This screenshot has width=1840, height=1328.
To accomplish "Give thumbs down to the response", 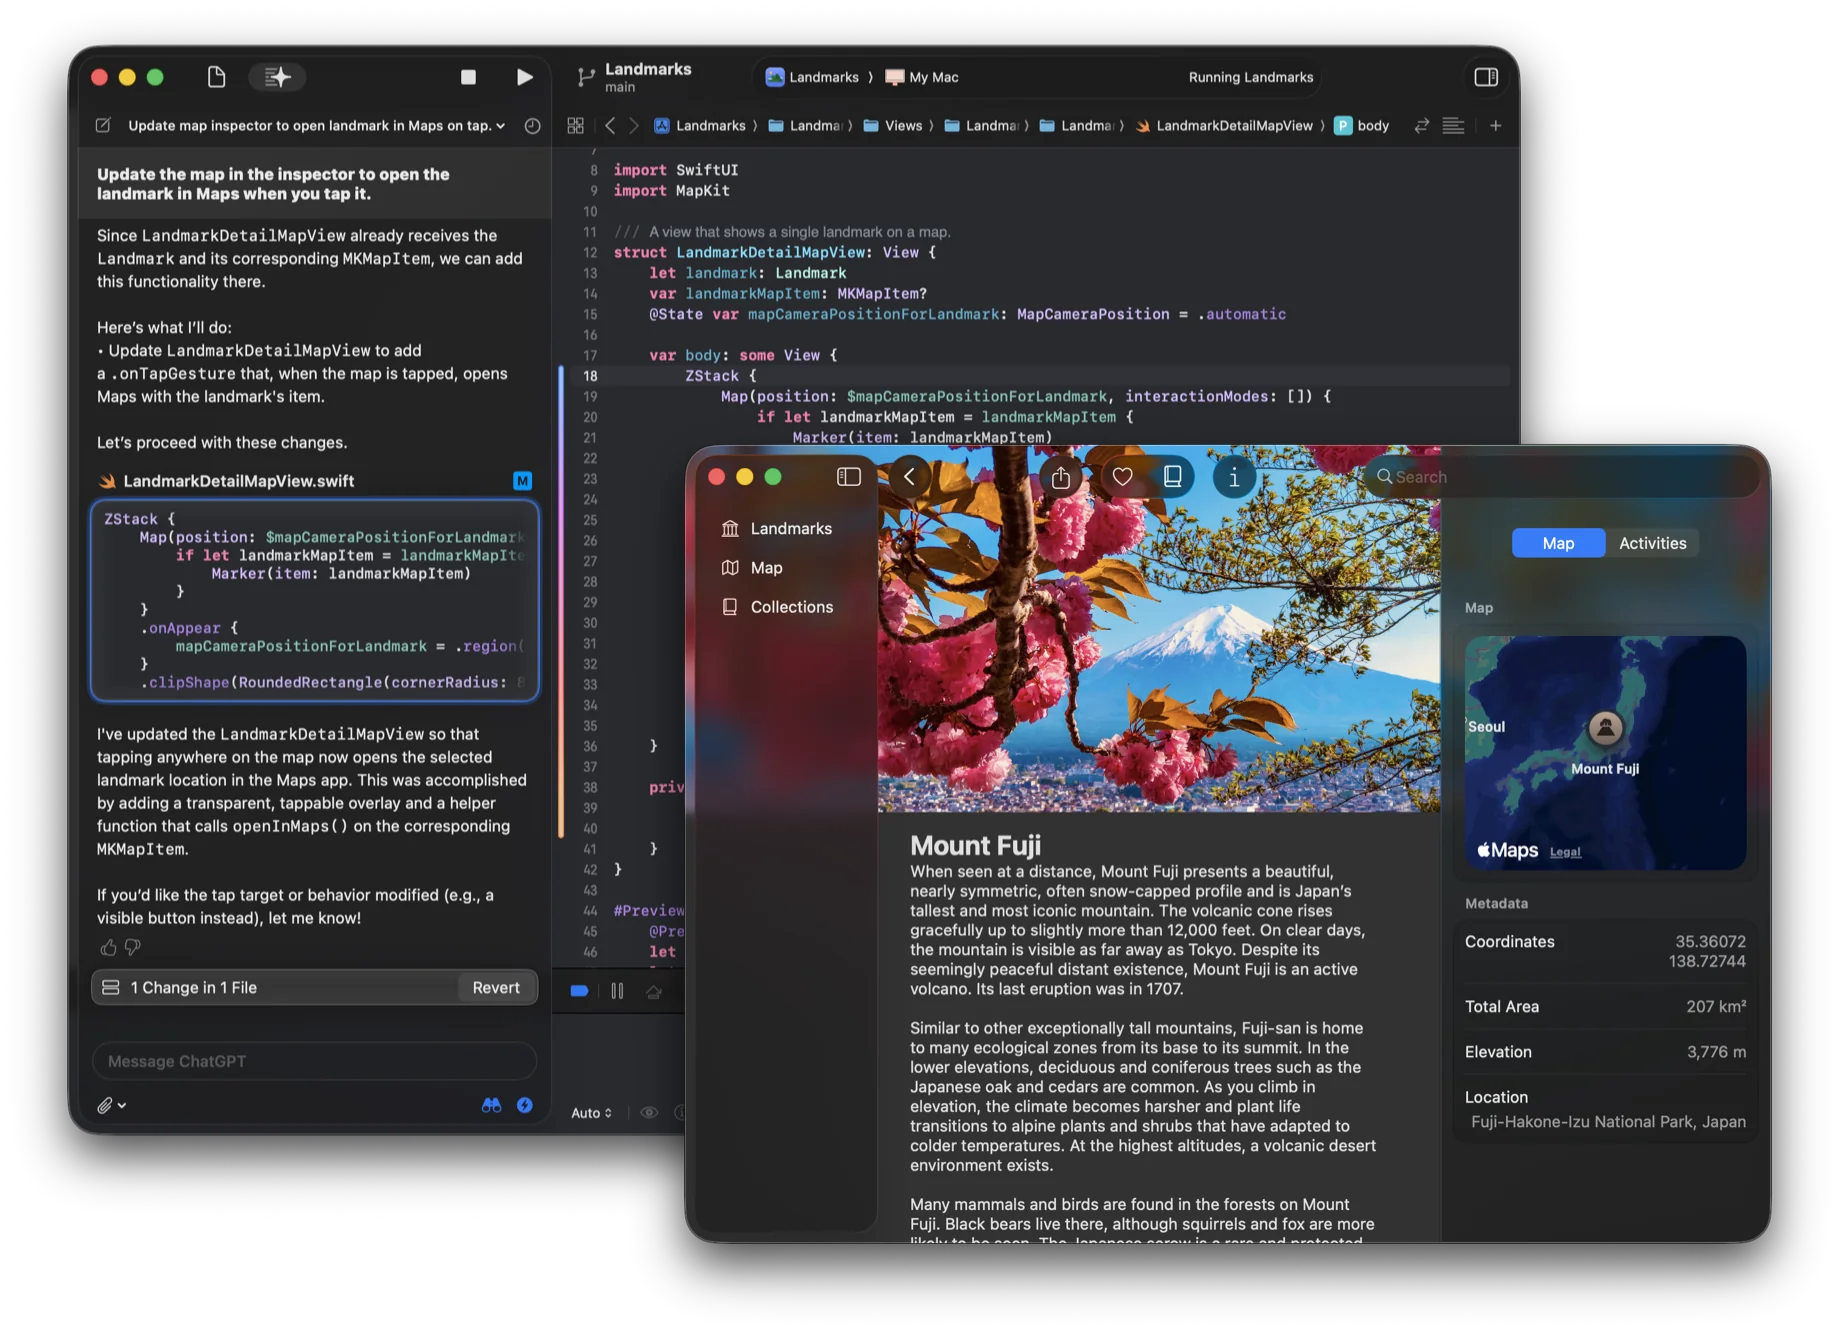I will 132,947.
